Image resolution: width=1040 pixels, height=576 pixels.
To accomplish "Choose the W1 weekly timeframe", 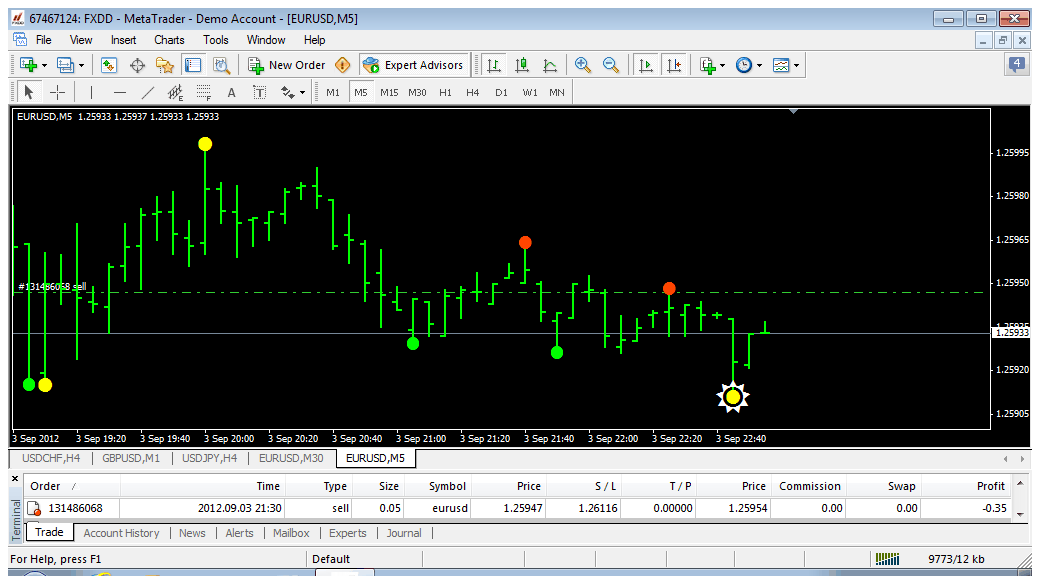I will pyautogui.click(x=529, y=93).
